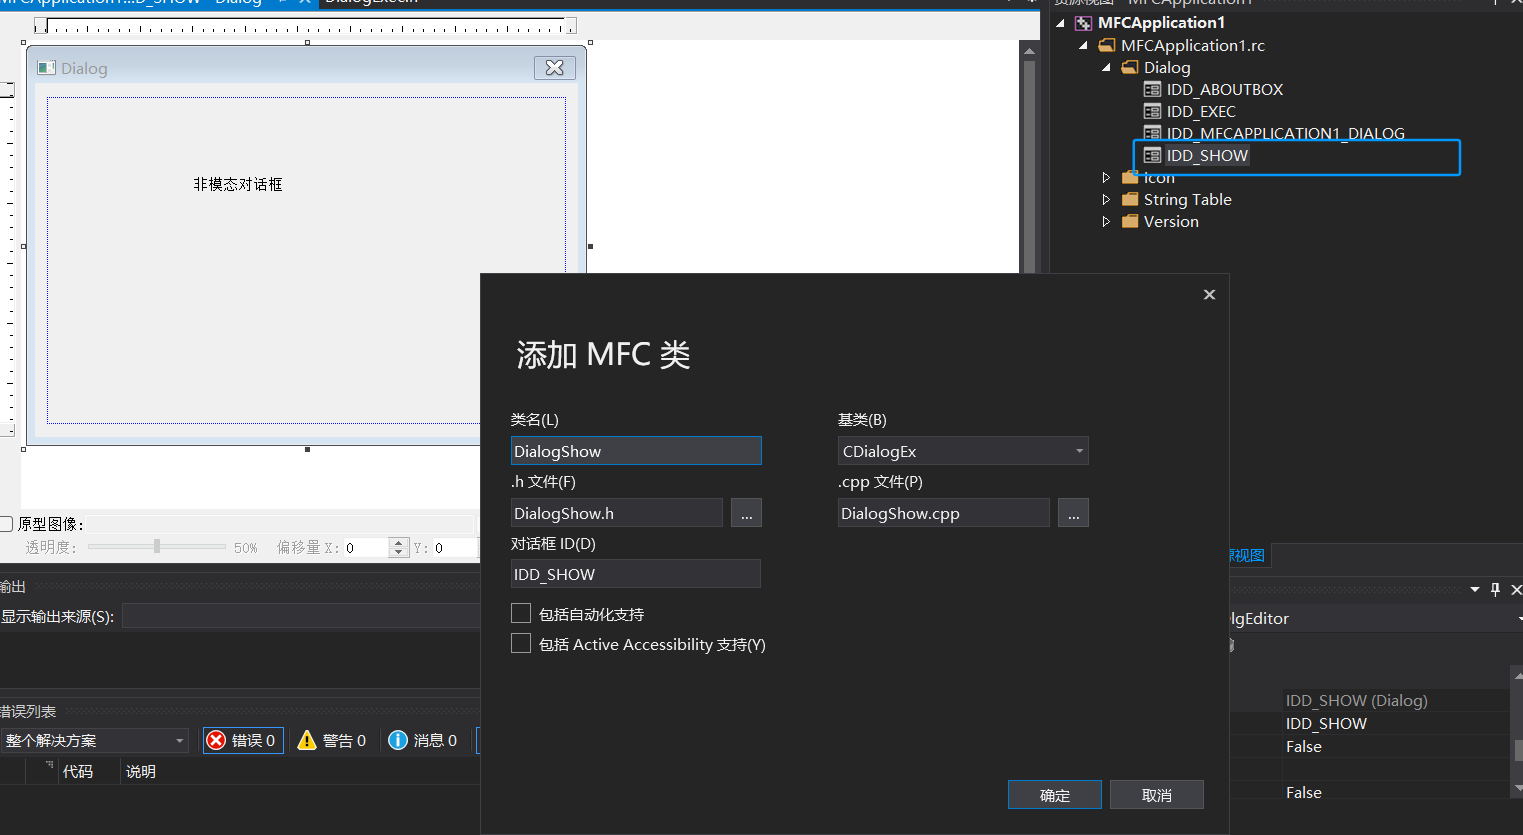Click 确定 to confirm adding the class
The height and width of the screenshot is (835, 1523).
click(1055, 795)
